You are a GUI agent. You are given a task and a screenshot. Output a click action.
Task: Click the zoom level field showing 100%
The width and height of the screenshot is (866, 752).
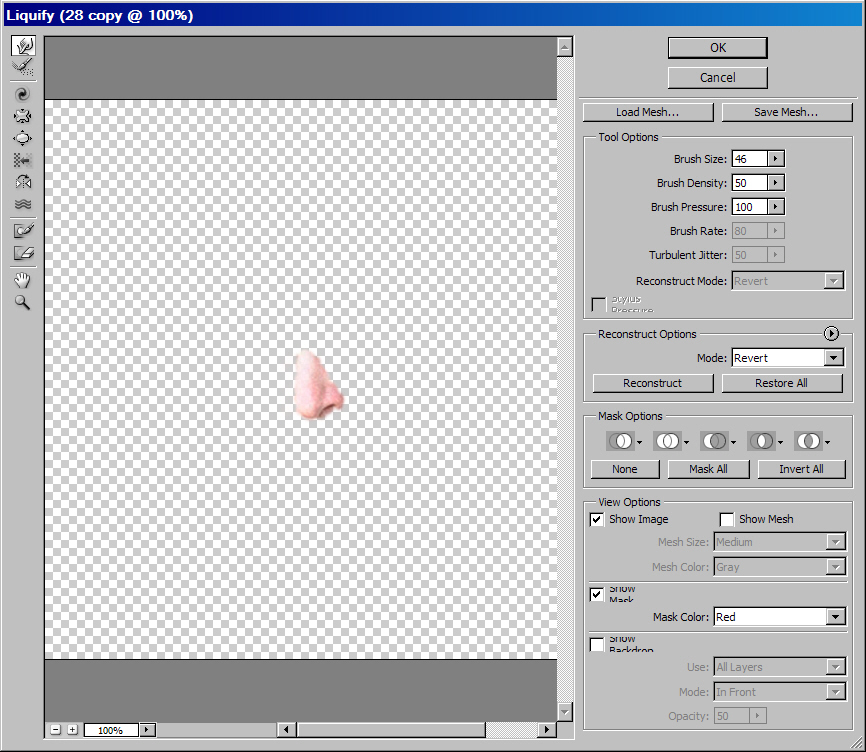(111, 730)
